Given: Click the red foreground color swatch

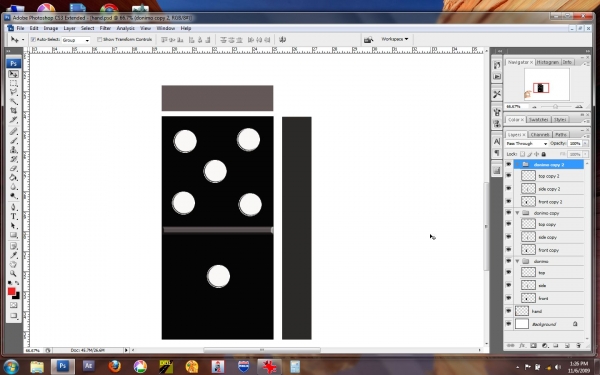Looking at the screenshot, I should [11, 291].
